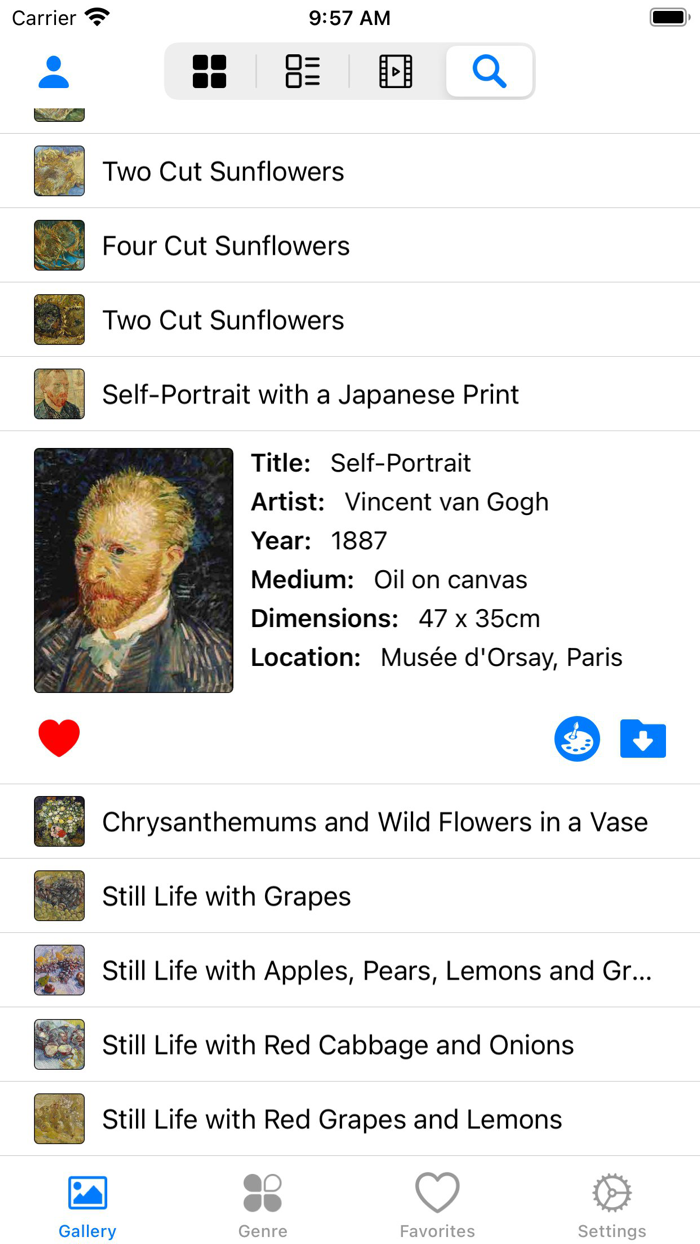This screenshot has width=700, height=1244.
Task: Tap the Self-Portrait painting thumbnail
Action: (133, 569)
